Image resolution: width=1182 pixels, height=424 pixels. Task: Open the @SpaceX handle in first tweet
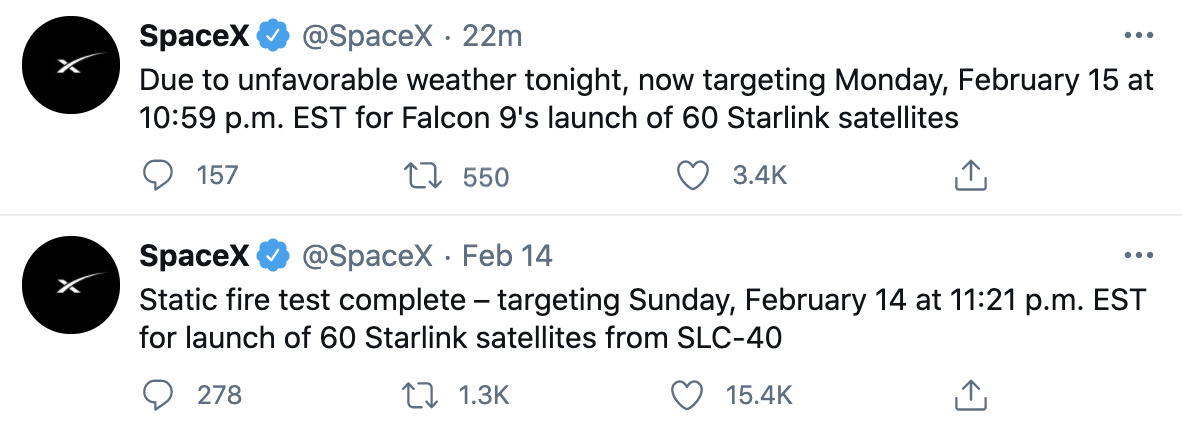[367, 37]
